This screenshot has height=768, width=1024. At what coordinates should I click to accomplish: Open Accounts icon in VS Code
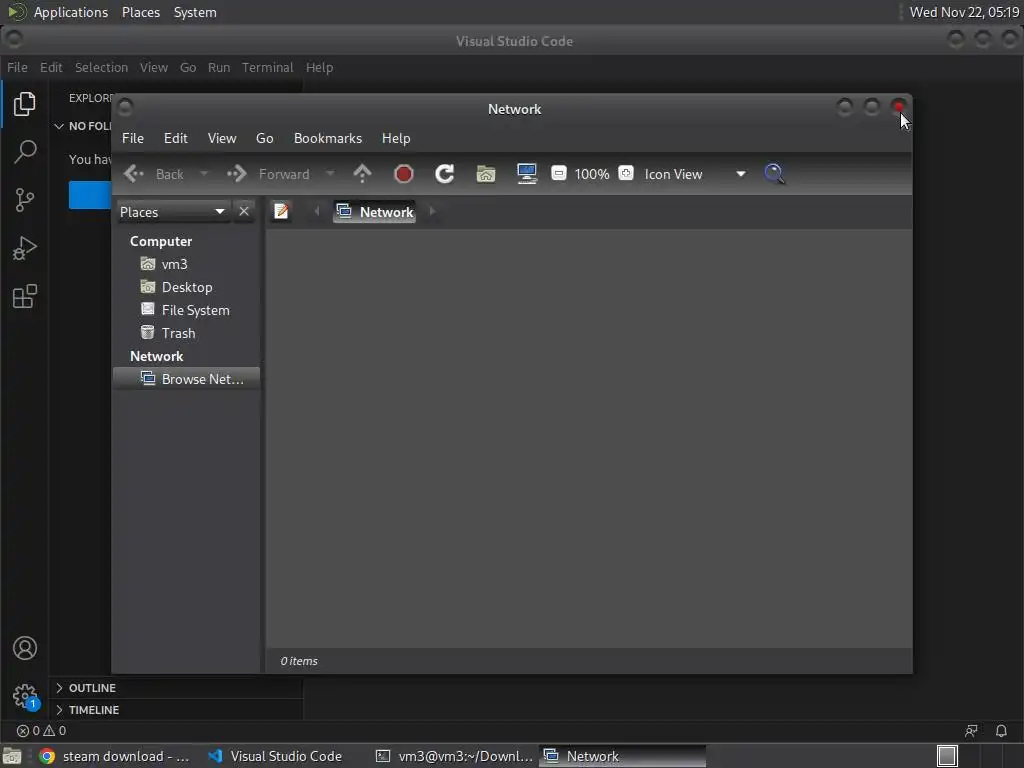[x=25, y=648]
